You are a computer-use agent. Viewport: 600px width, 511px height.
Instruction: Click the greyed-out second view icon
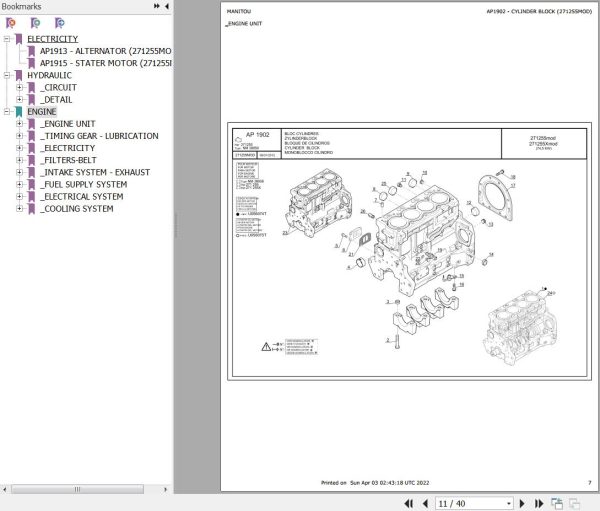(x=574, y=503)
